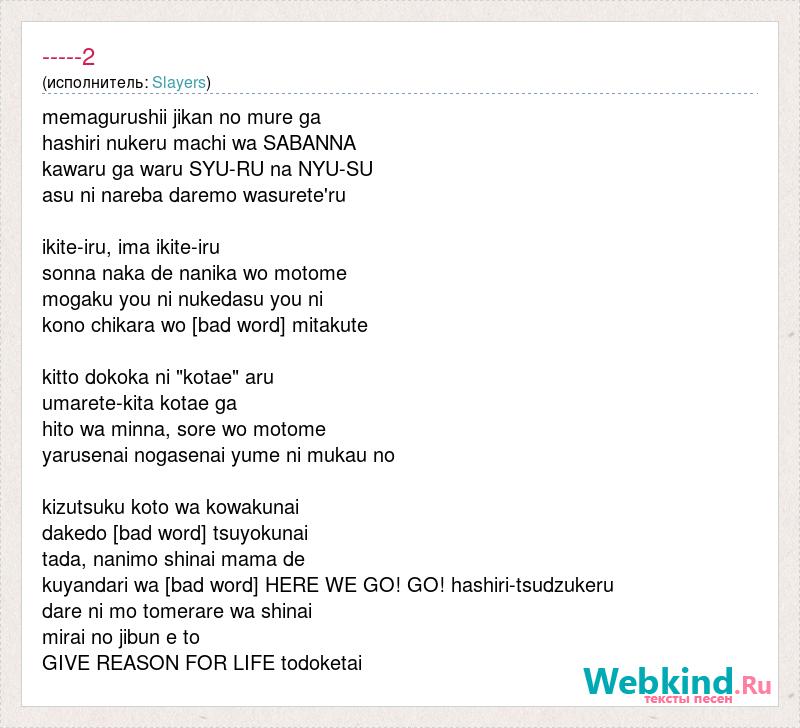The width and height of the screenshot is (800, 728).
Task: Click "[bad word]" in the kono chikara line
Action: click(x=238, y=325)
